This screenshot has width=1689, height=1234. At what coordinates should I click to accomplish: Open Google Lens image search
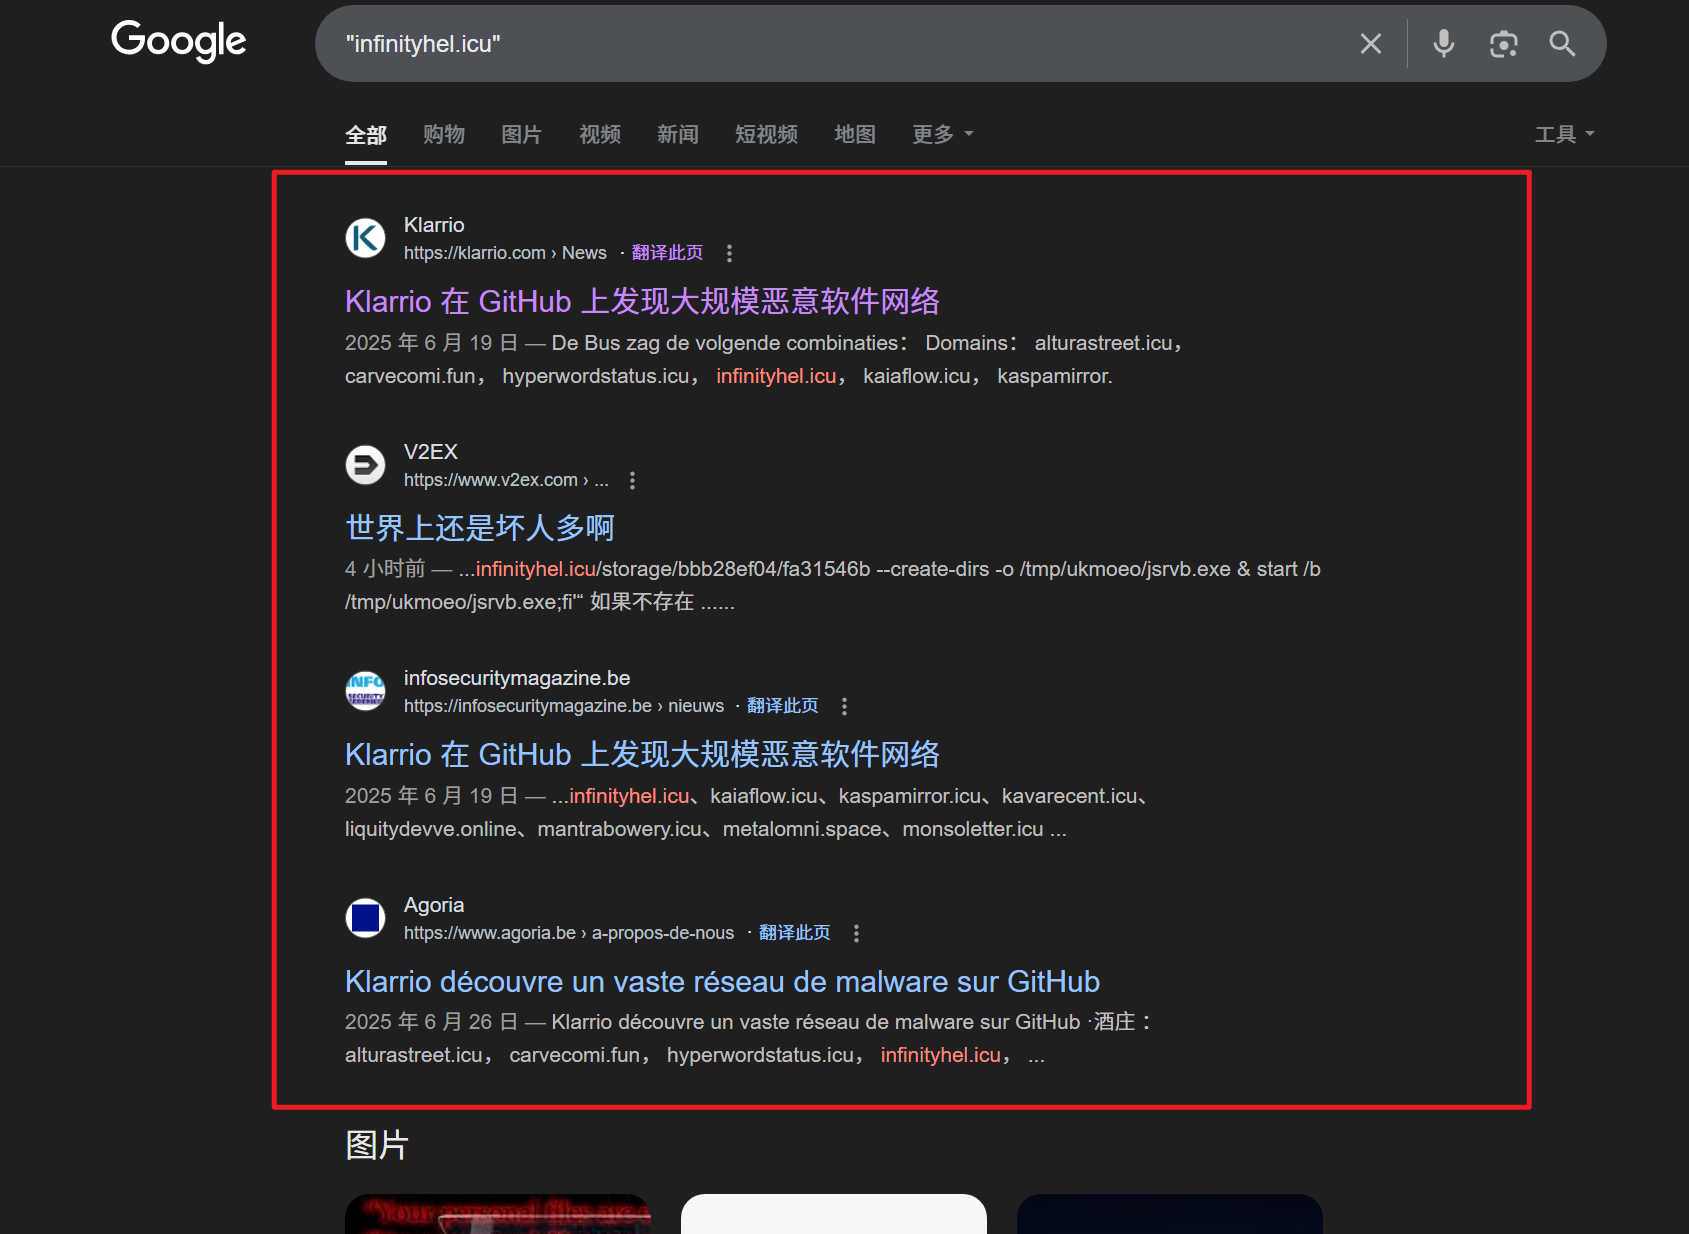(1504, 43)
